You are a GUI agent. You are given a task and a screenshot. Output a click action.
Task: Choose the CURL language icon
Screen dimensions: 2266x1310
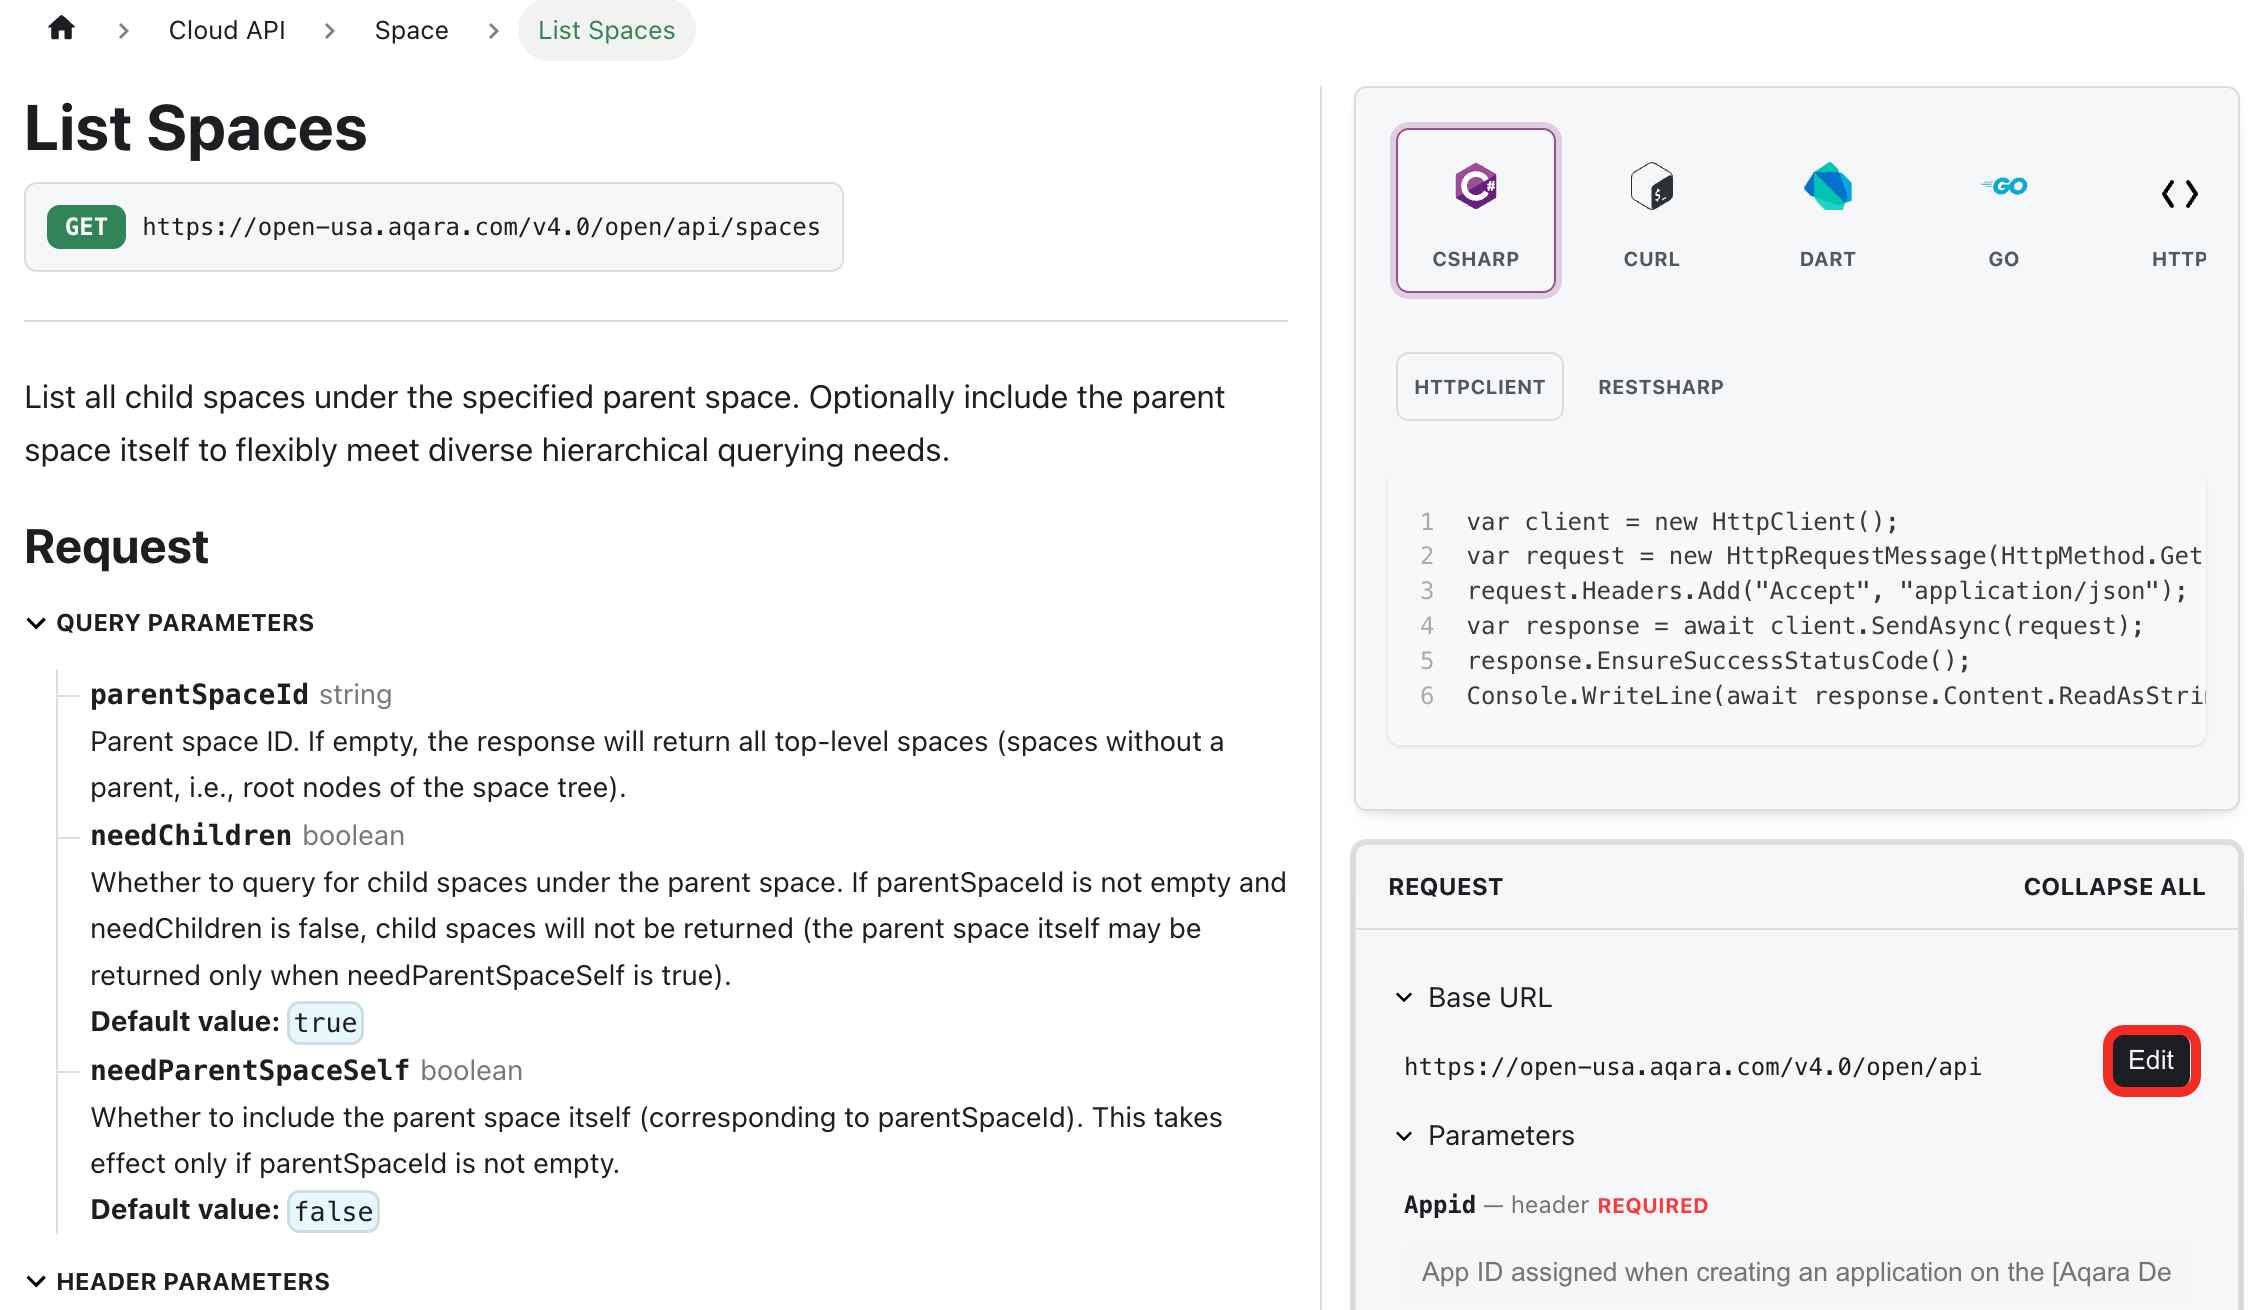click(x=1651, y=187)
